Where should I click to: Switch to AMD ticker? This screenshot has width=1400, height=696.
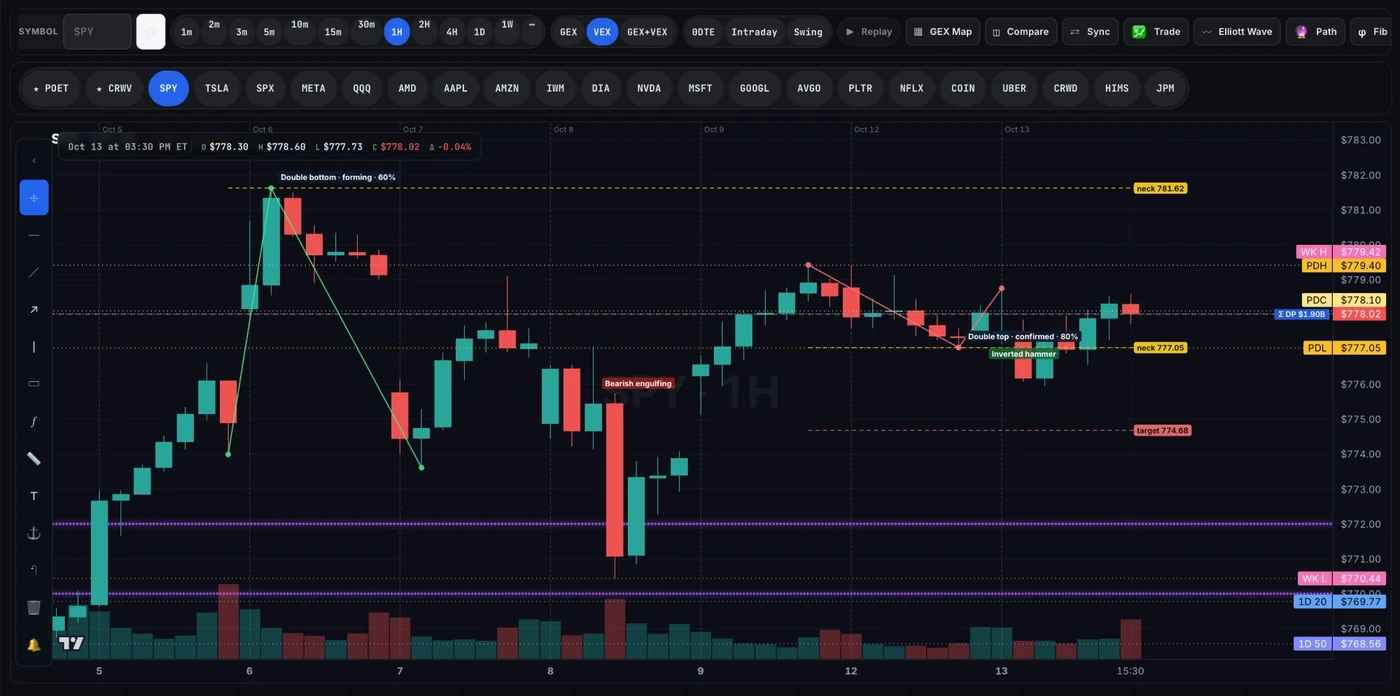(x=407, y=88)
